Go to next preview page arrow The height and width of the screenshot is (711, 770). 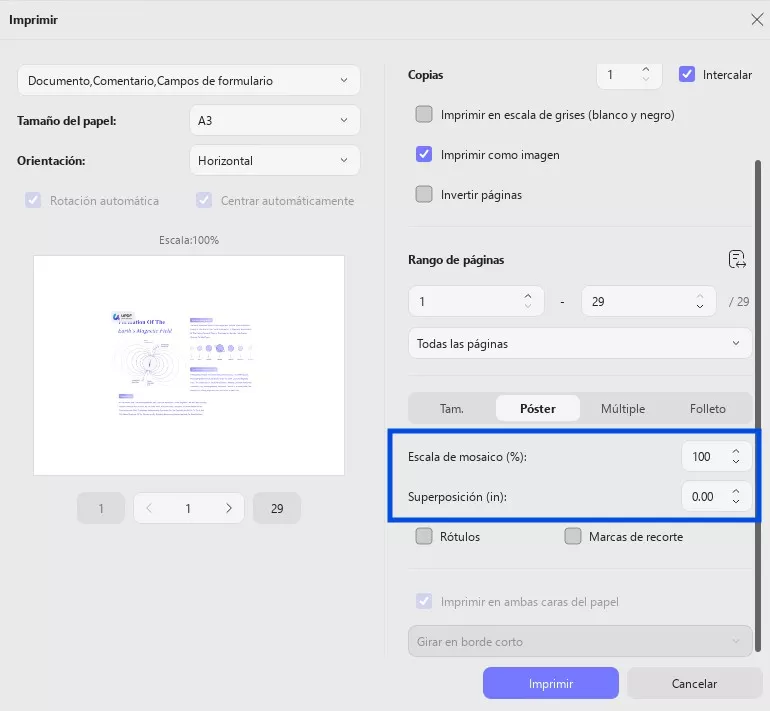pyautogui.click(x=229, y=508)
